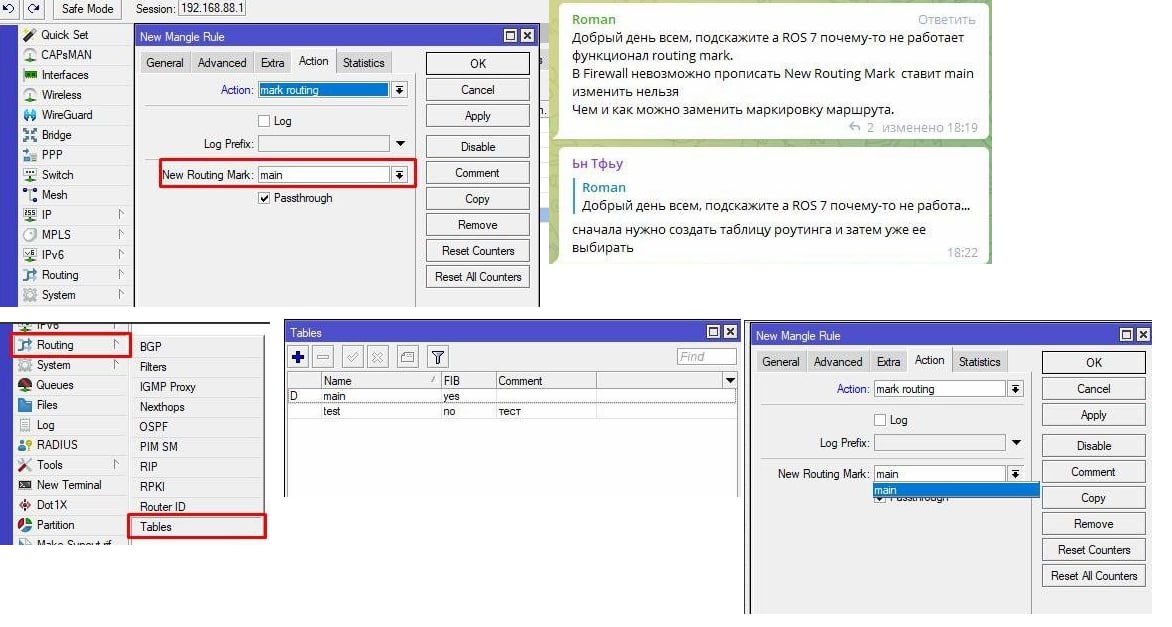
Task: Select the 'test' row in Tables list
Action: click(511, 411)
